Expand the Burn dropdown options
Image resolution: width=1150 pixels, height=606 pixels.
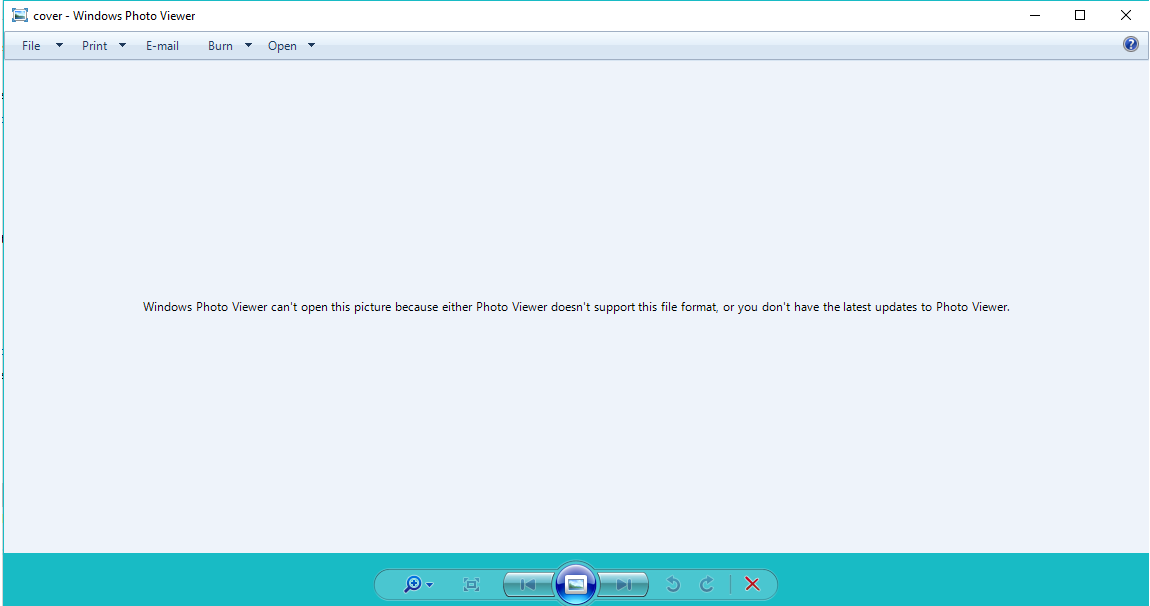(x=247, y=45)
